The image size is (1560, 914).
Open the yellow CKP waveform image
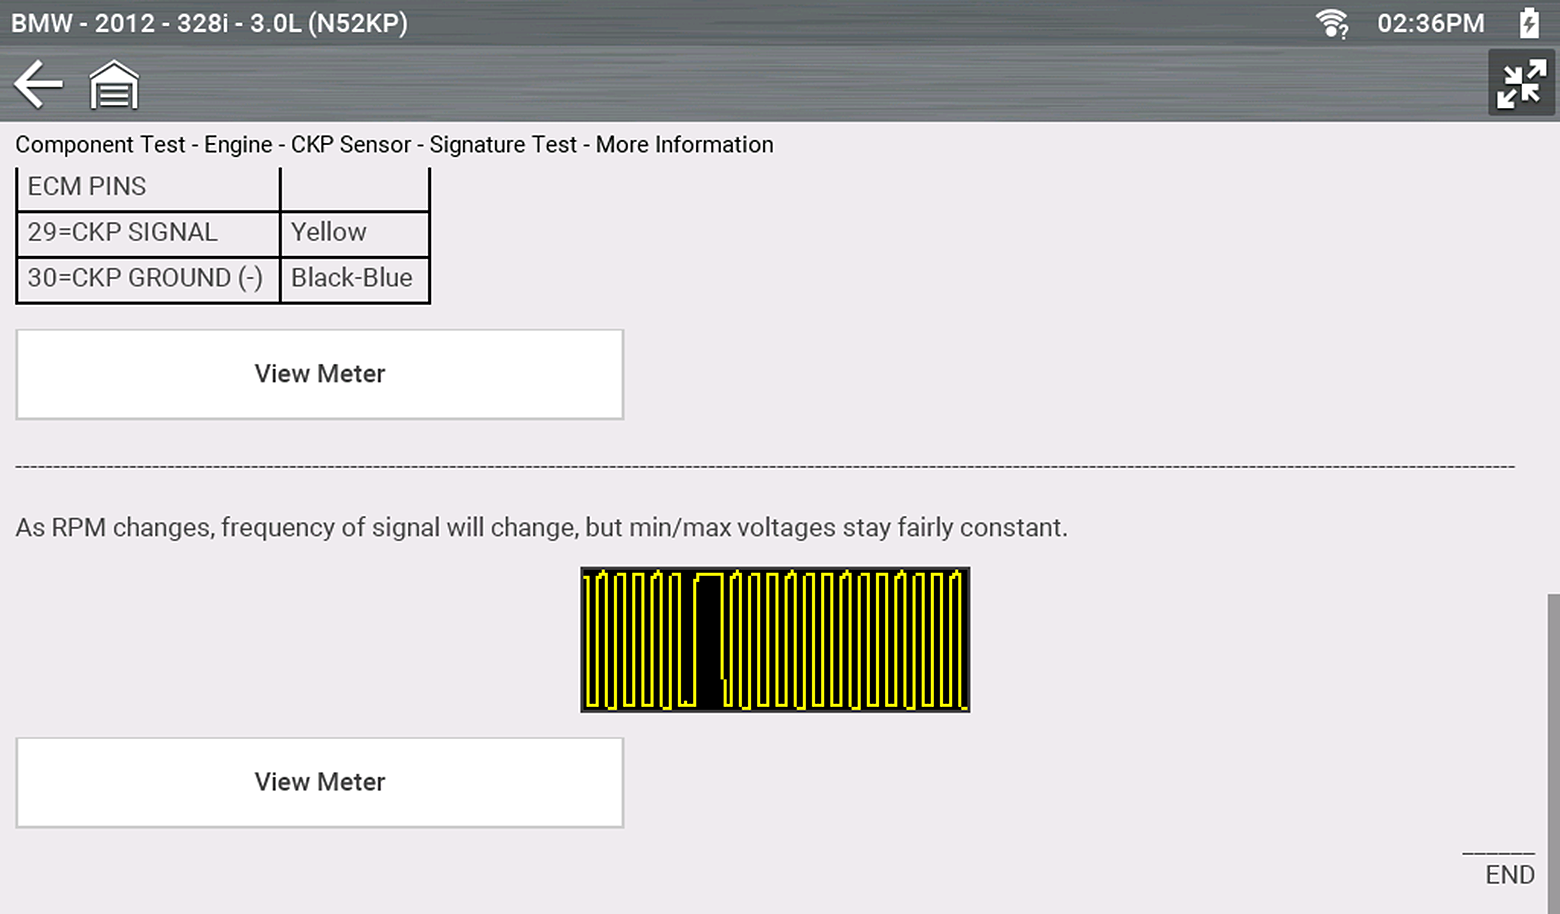point(775,640)
